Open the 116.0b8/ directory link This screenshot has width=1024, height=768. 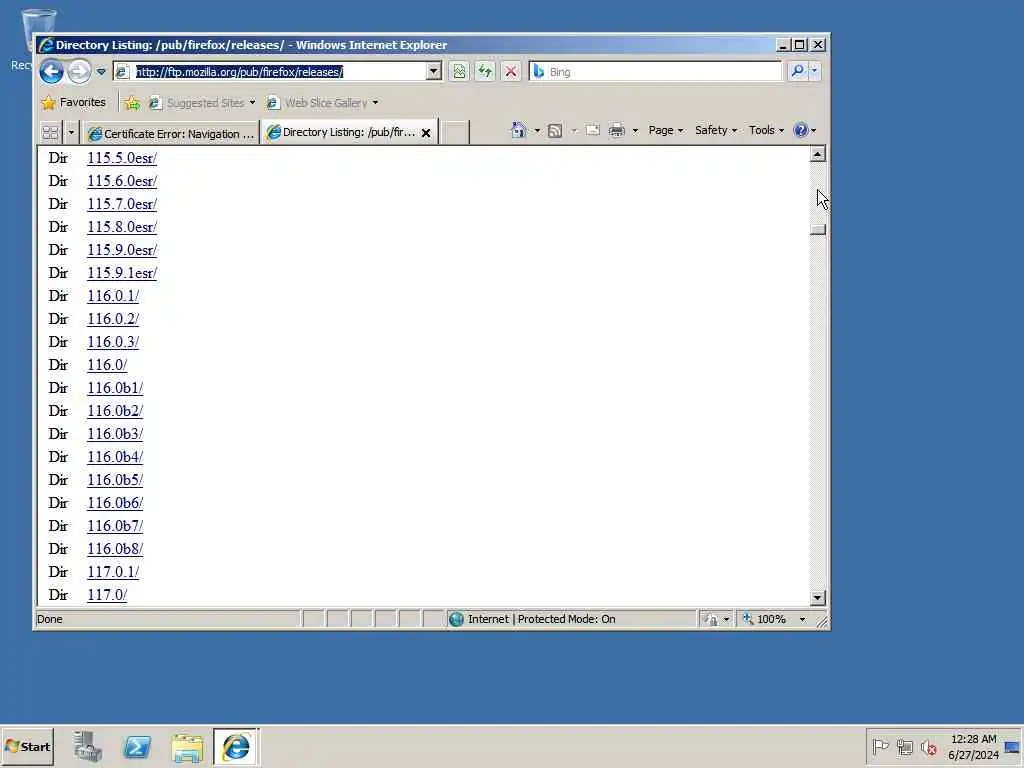coord(115,549)
